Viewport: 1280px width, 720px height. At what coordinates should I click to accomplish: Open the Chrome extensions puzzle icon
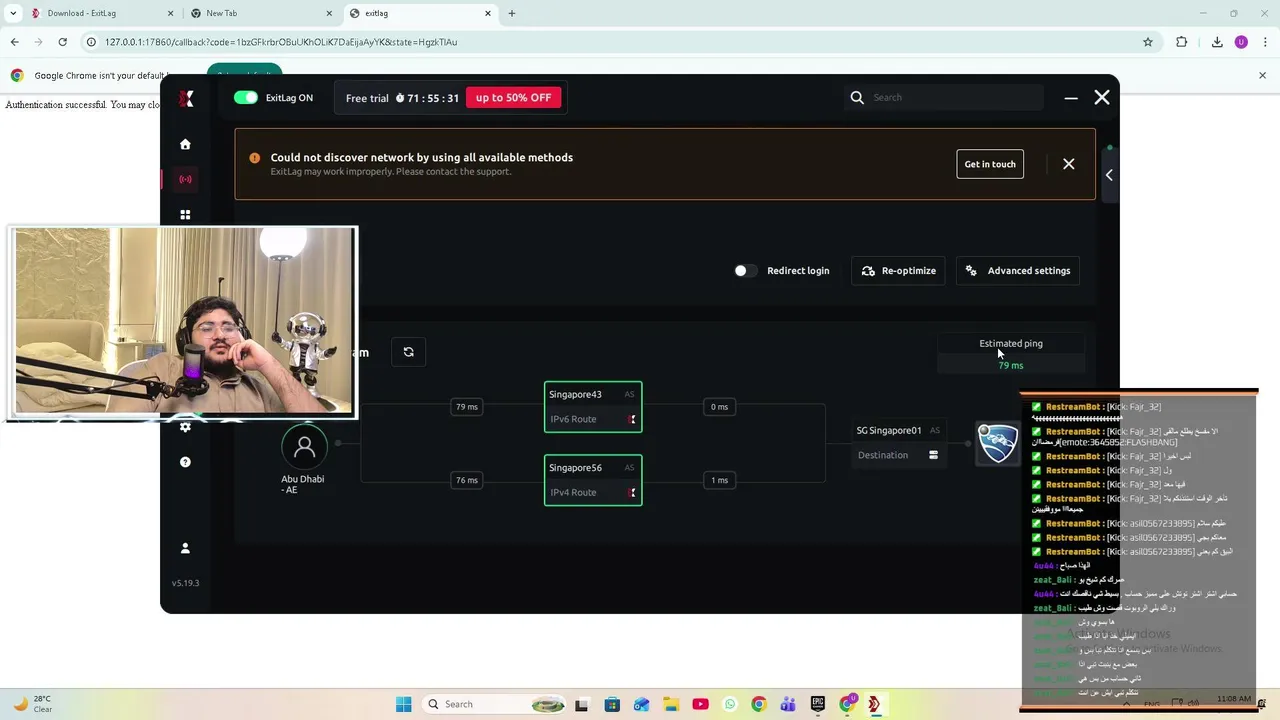point(1181,42)
